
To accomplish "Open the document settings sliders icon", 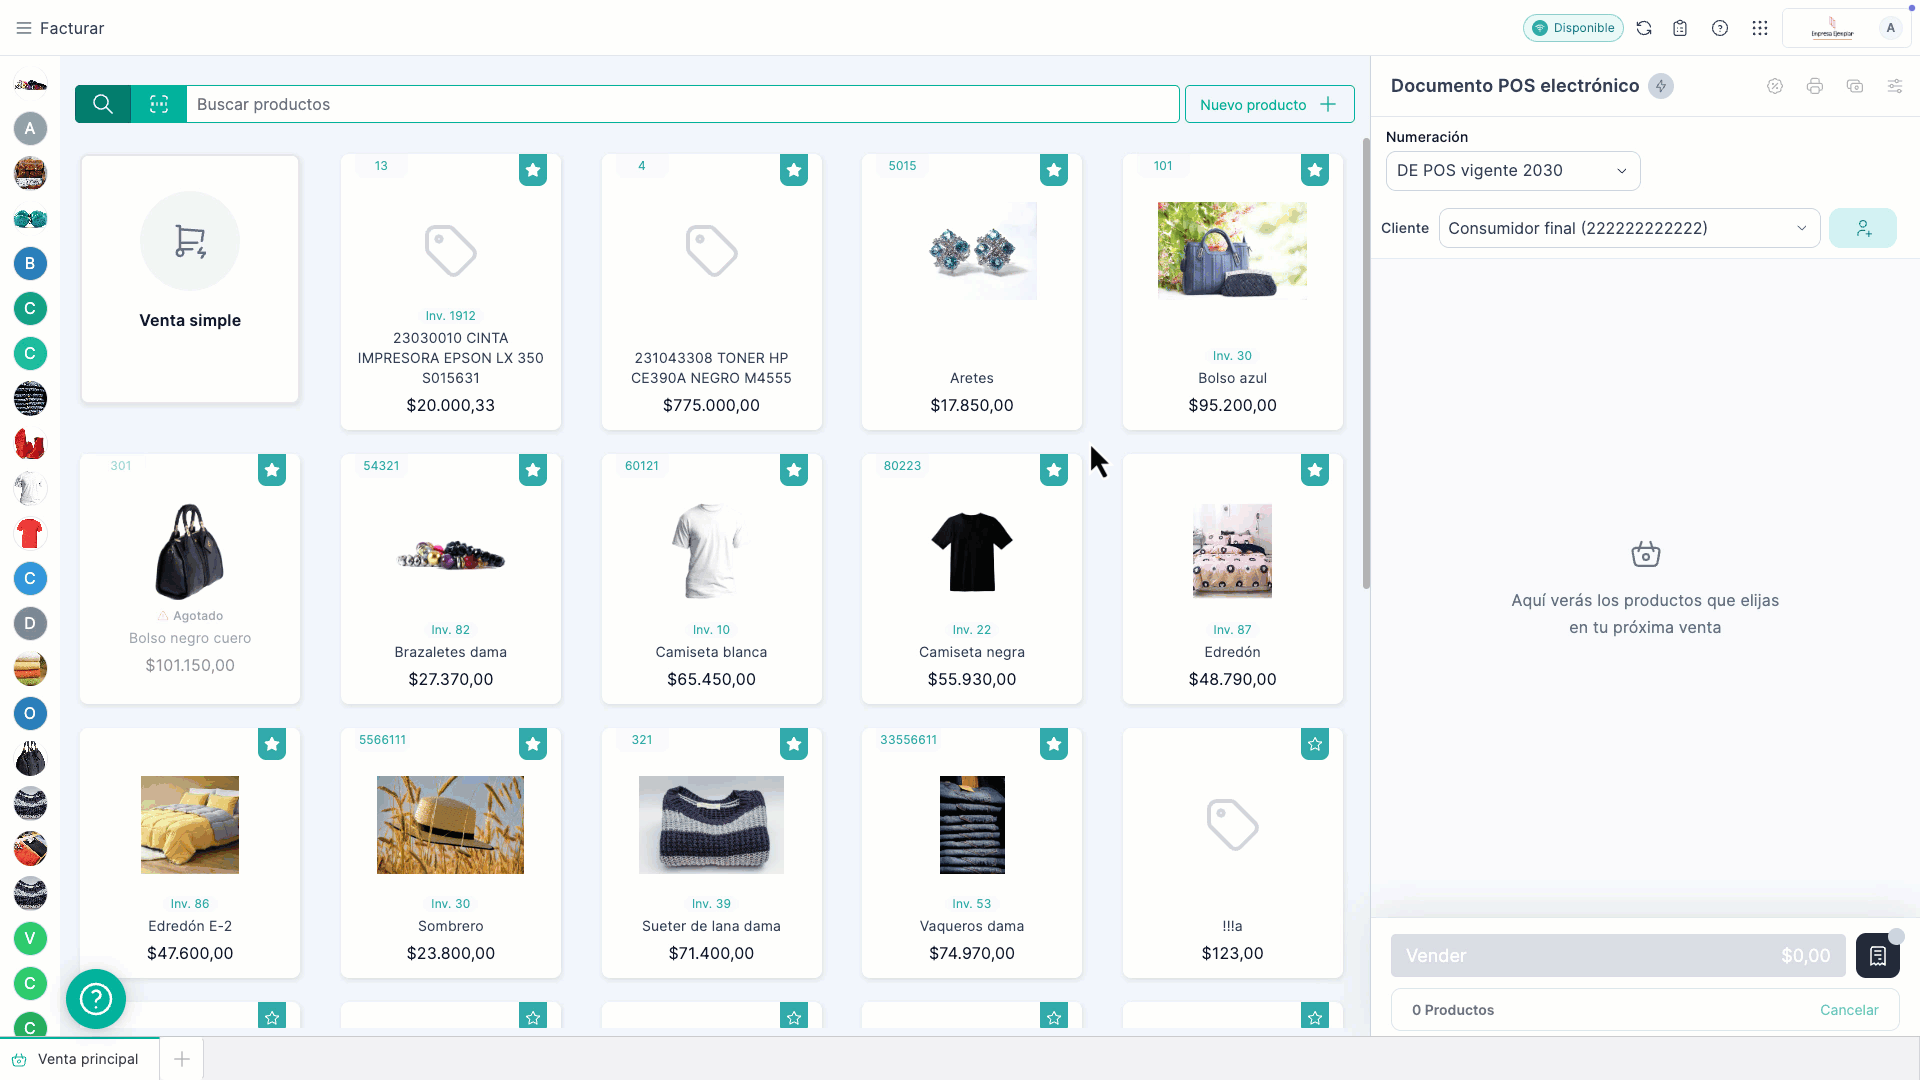I will click(1895, 86).
